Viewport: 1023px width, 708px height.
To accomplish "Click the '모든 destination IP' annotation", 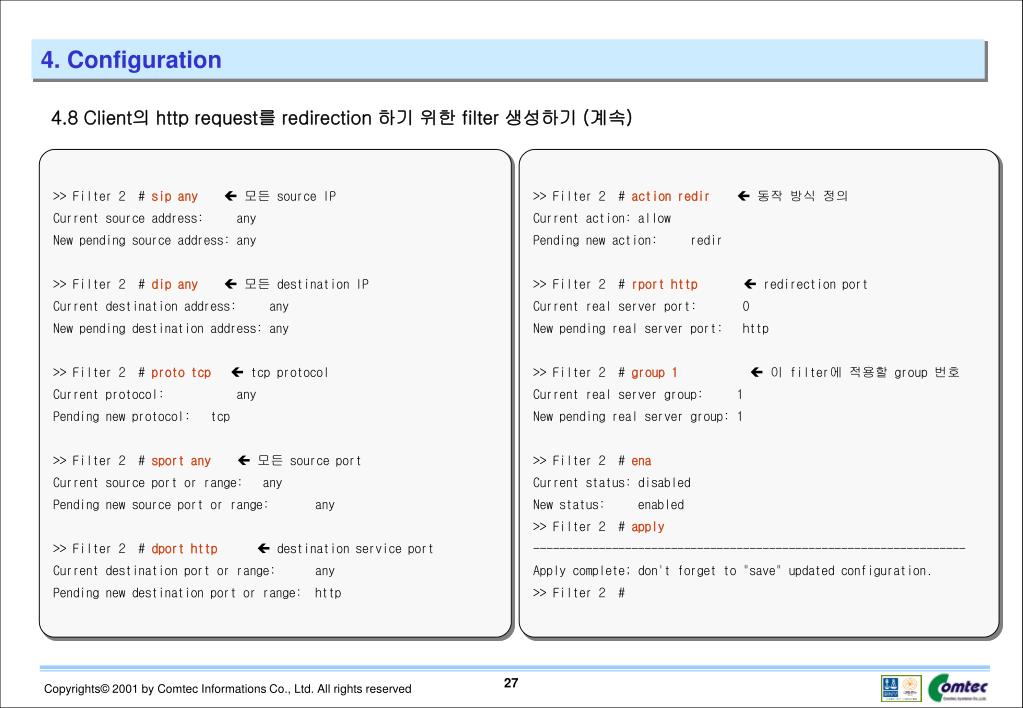I will point(306,285).
